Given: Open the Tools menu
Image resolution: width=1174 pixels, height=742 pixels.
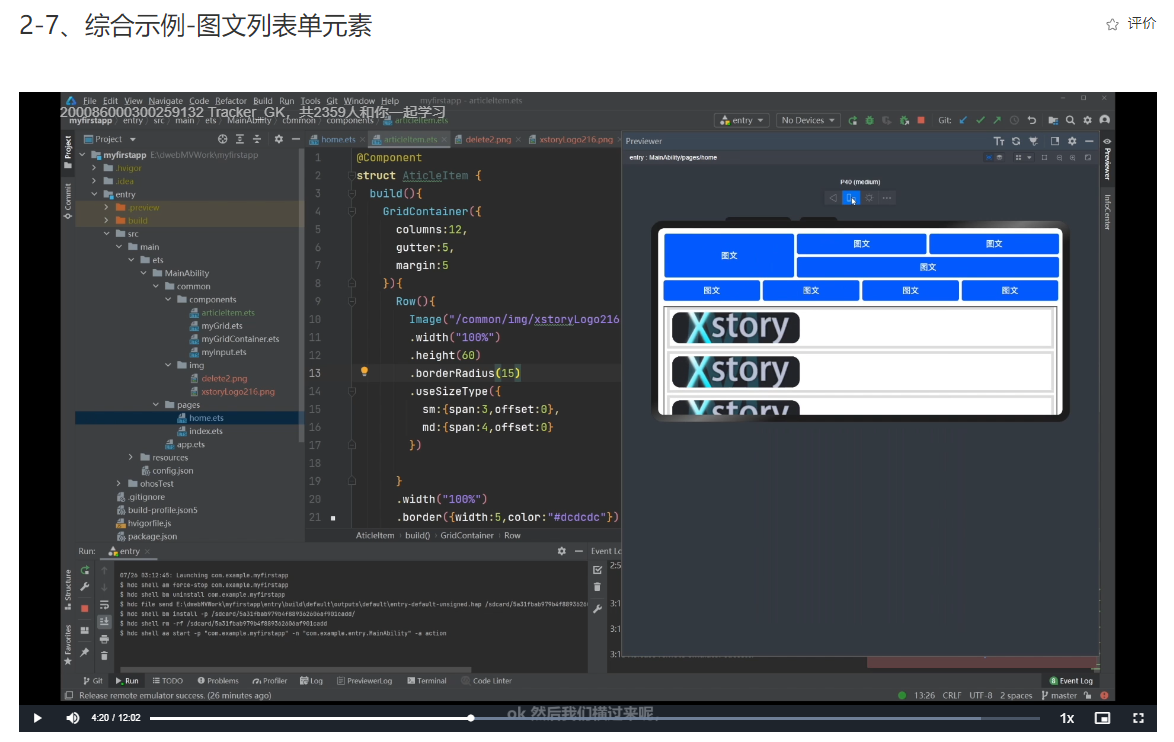Looking at the screenshot, I should (310, 101).
